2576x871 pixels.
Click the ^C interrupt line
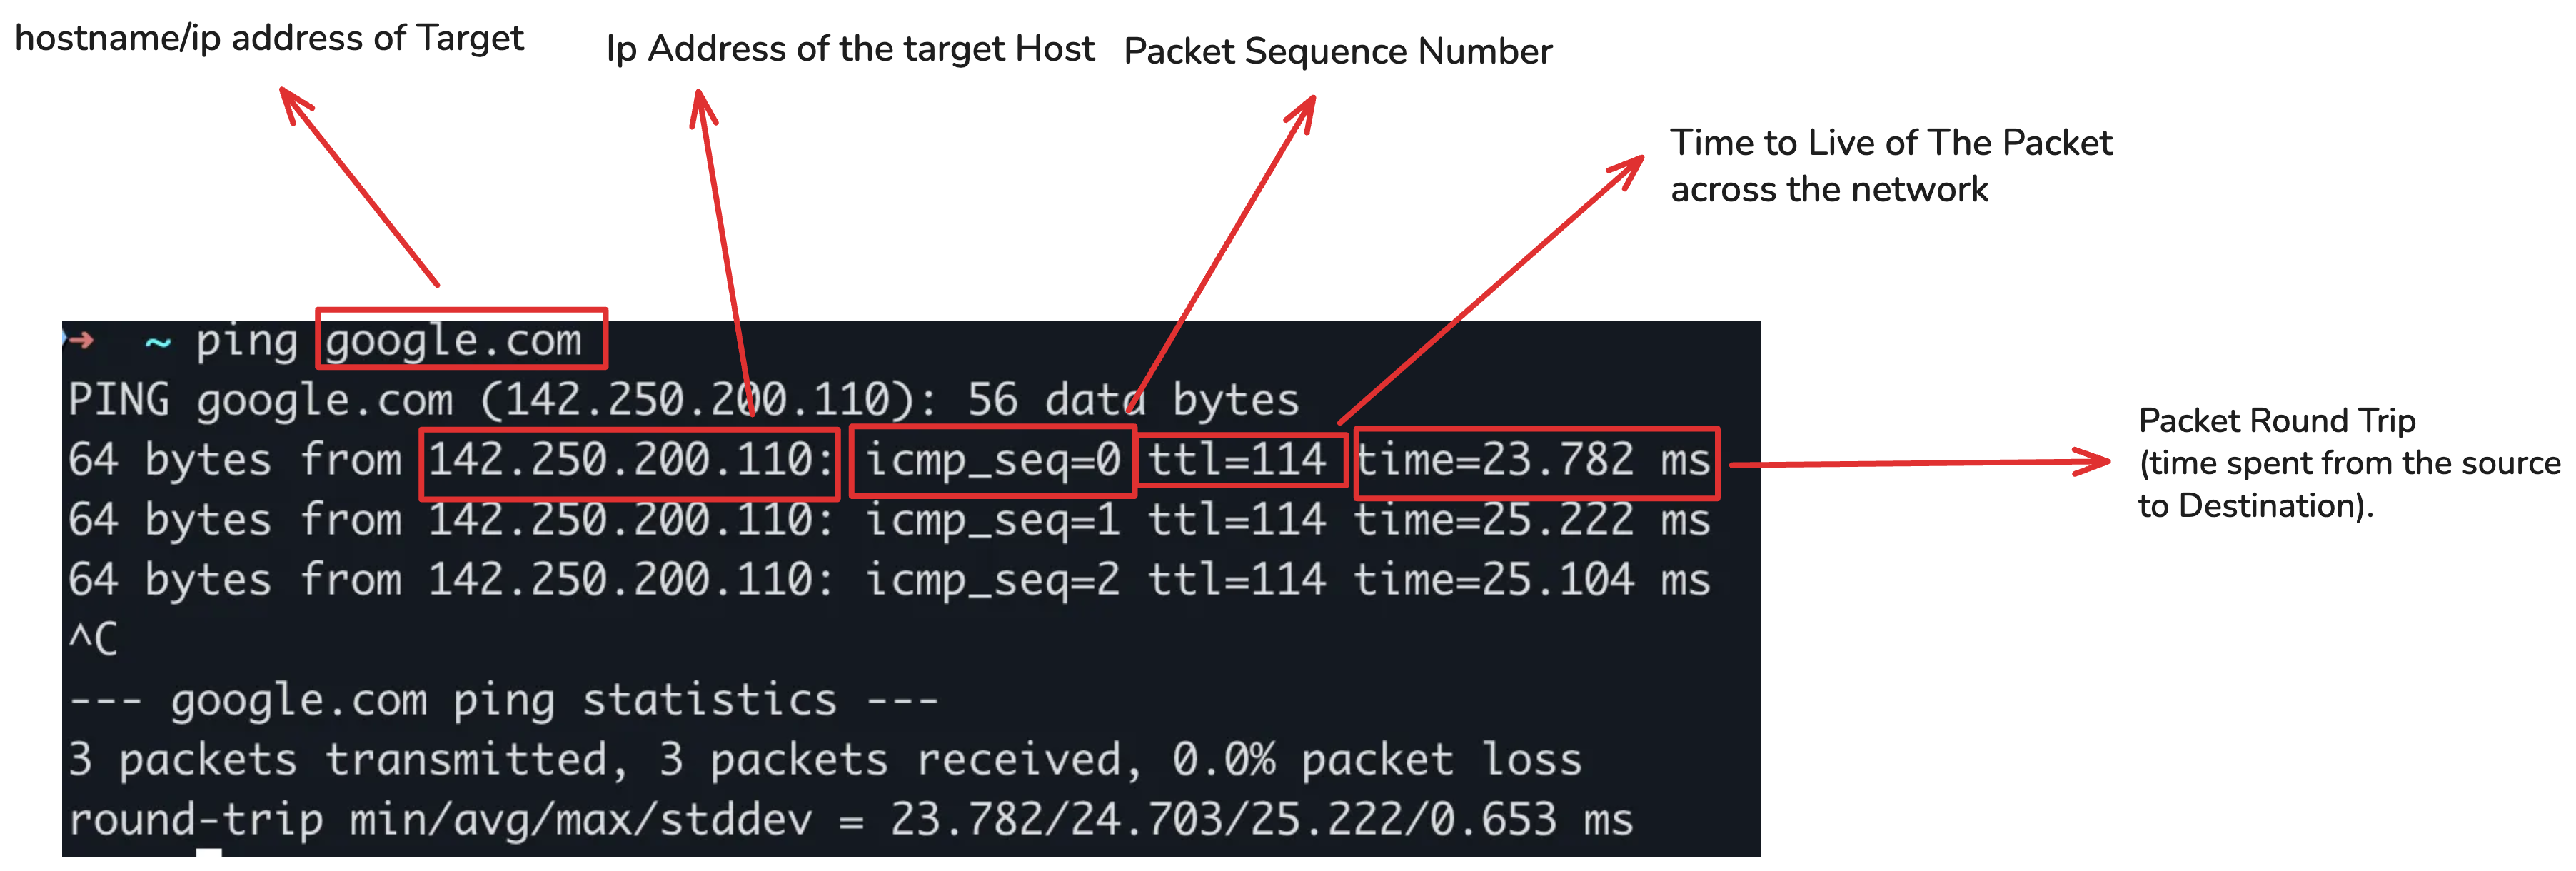tap(93, 638)
